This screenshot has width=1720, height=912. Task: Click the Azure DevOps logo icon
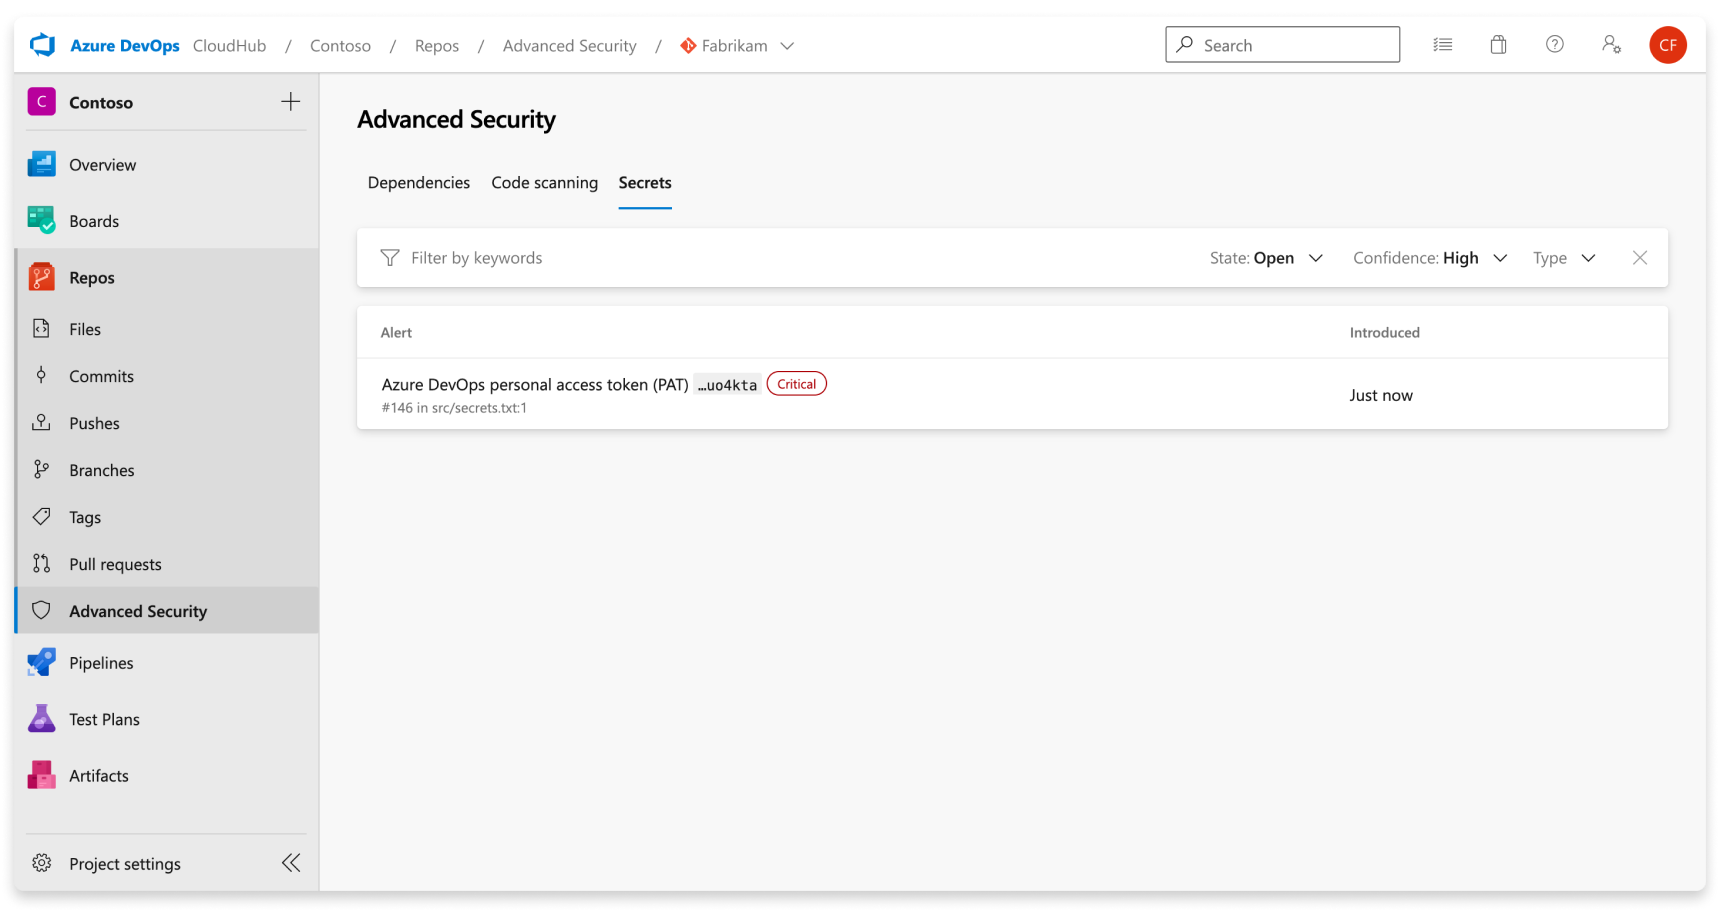[x=42, y=45]
